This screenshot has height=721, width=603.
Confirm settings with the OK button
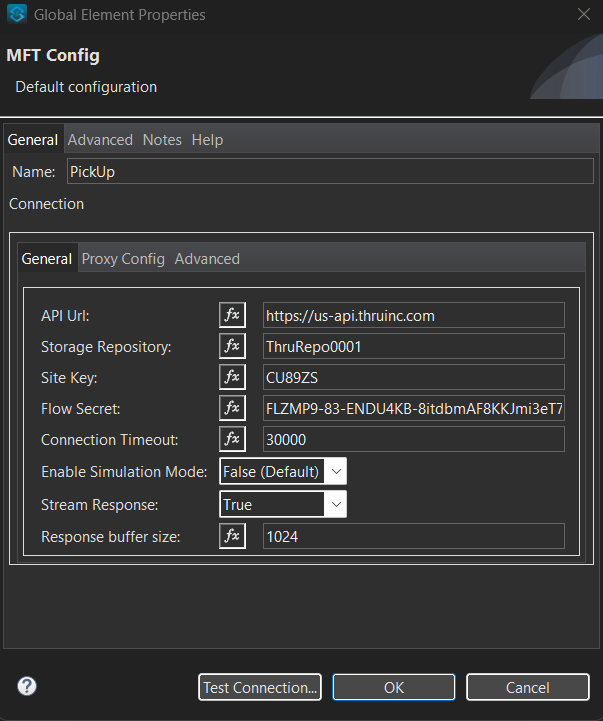click(x=394, y=687)
